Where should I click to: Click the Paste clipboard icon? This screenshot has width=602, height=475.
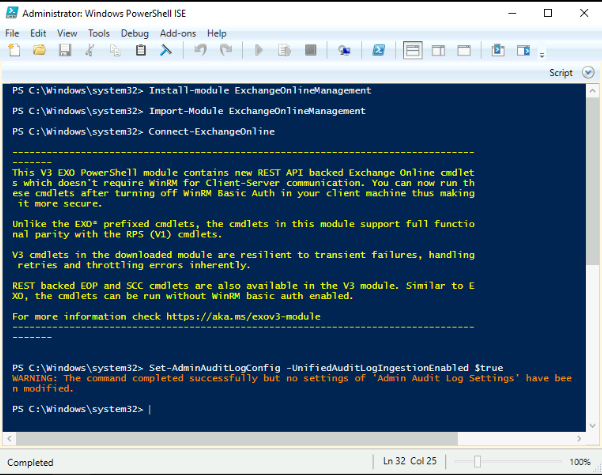(x=140, y=49)
